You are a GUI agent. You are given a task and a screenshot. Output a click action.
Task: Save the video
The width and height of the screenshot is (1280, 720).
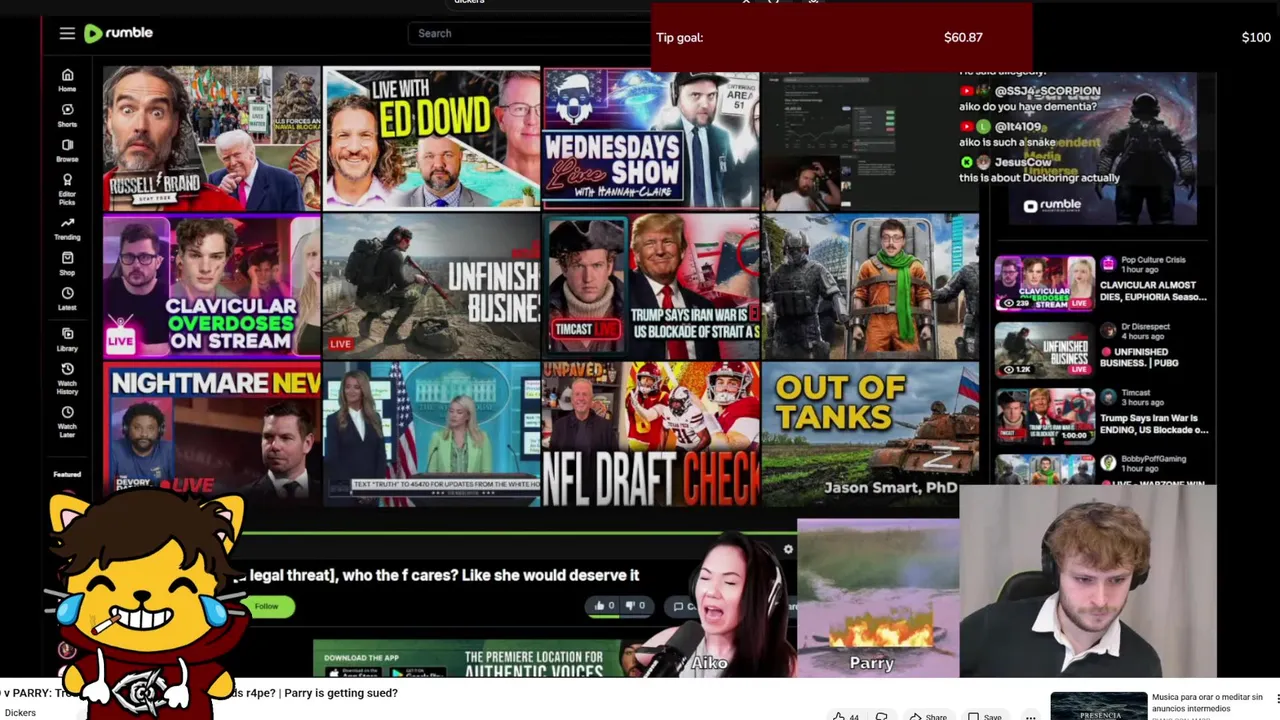985,716
